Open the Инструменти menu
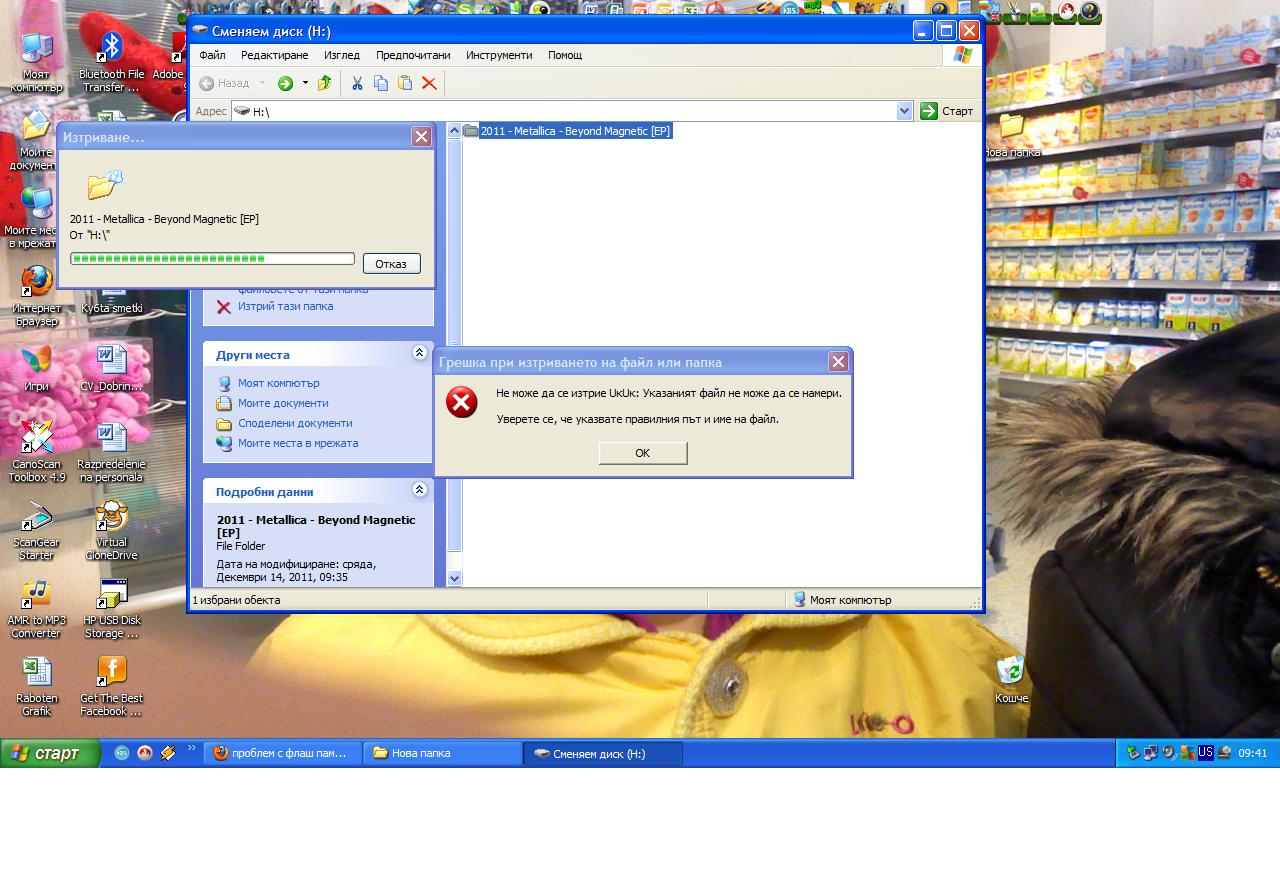The image size is (1280, 896). point(499,55)
